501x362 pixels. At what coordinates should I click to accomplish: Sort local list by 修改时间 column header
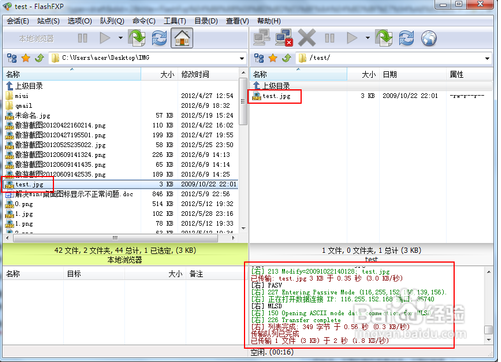coord(208,74)
